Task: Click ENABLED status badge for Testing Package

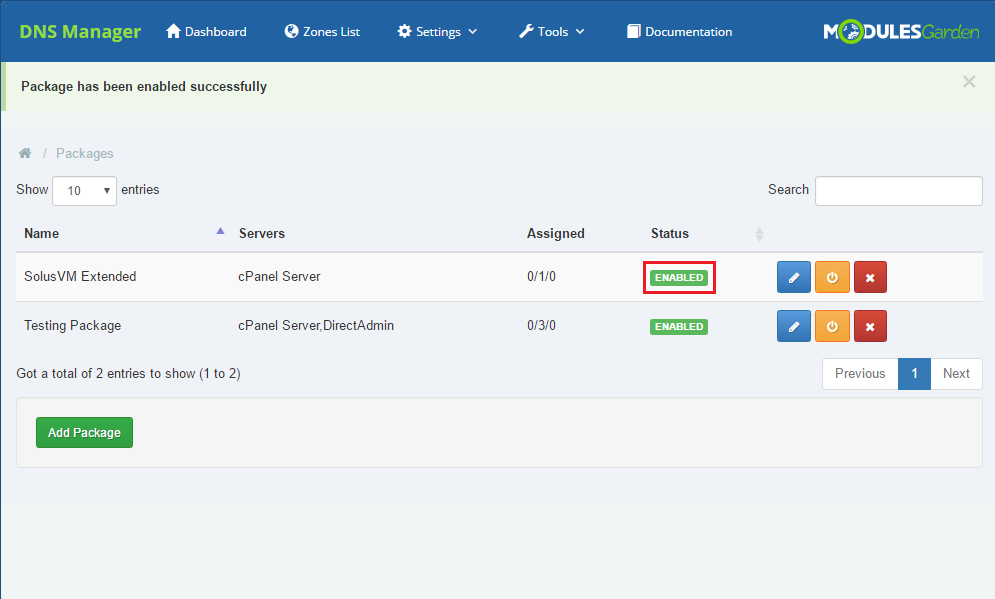Action: [679, 326]
